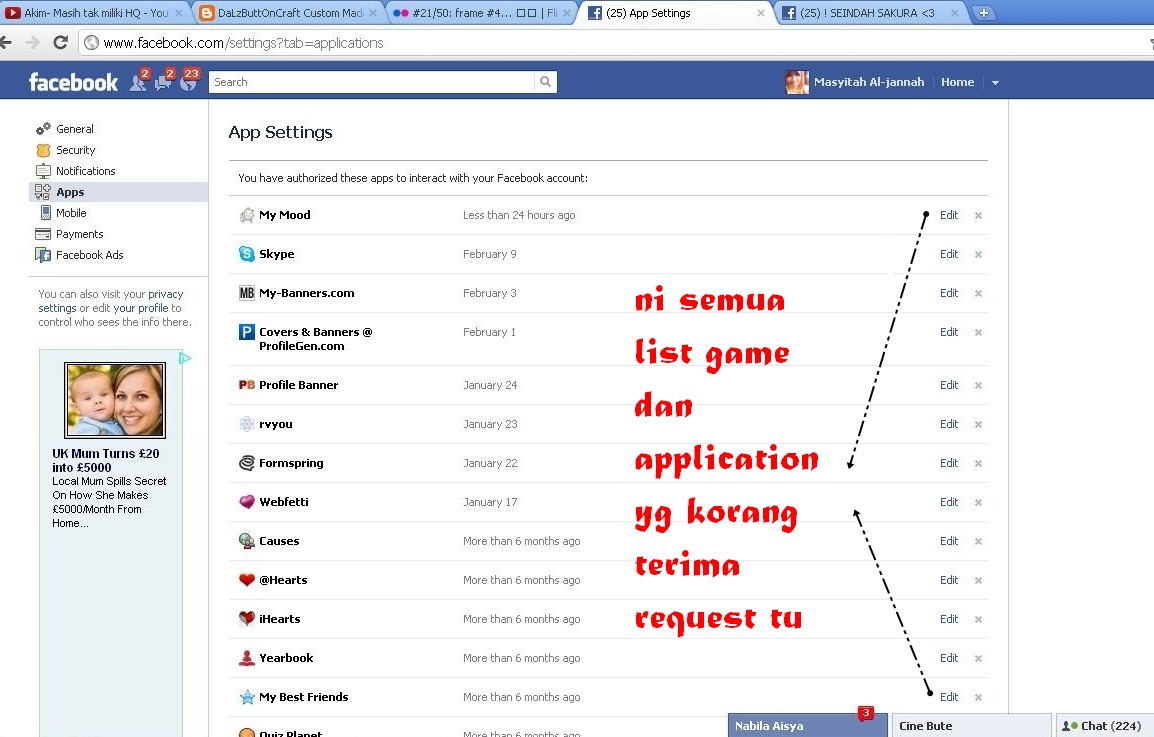This screenshot has height=737, width=1154.
Task: Remove the Skype app
Action: pos(978,255)
